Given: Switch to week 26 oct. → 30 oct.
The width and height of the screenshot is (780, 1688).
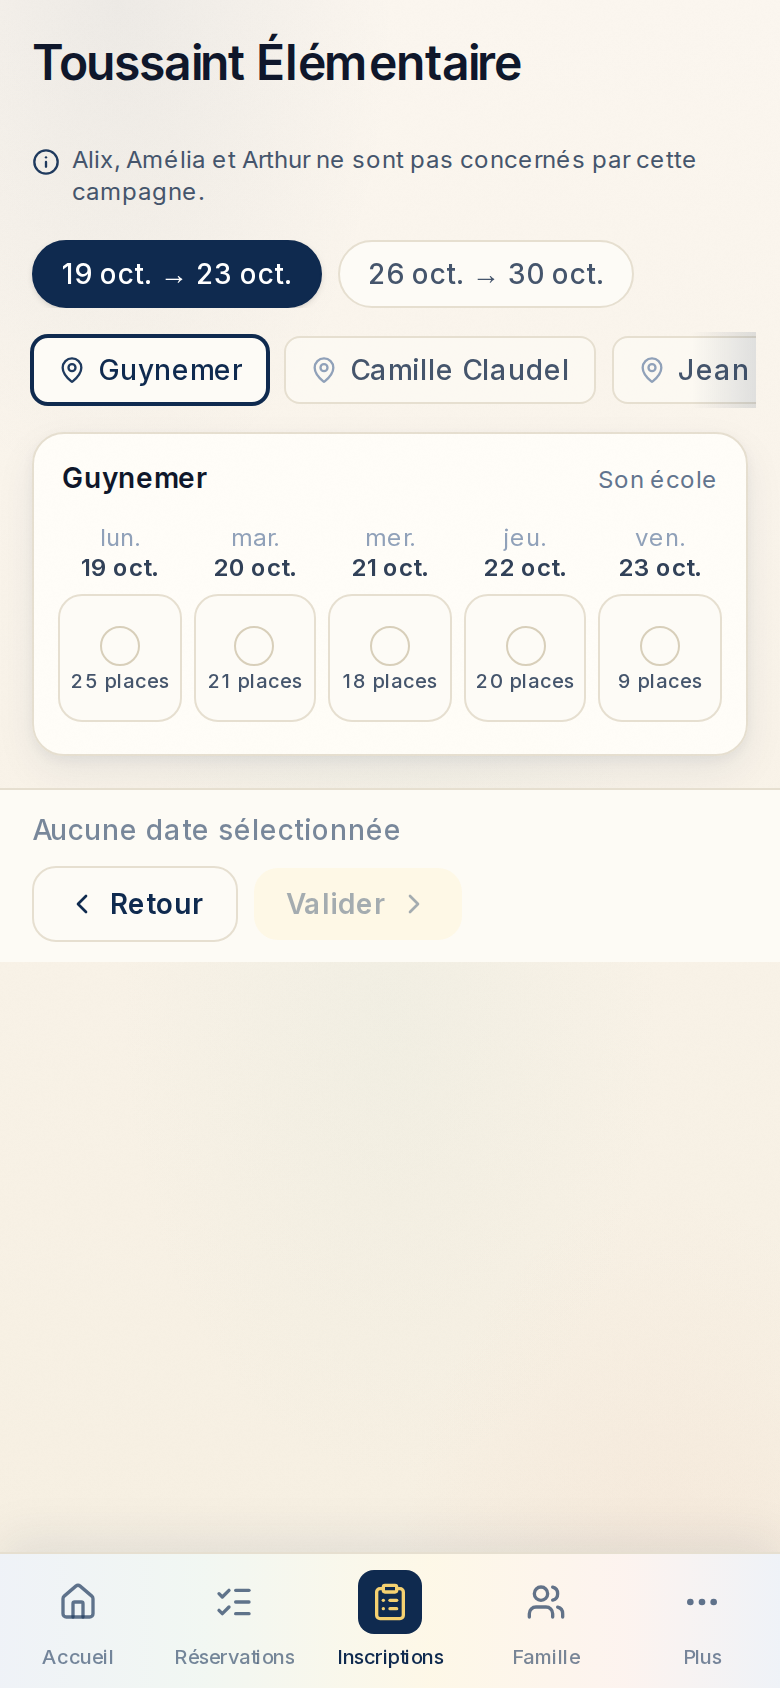Looking at the screenshot, I should [486, 274].
